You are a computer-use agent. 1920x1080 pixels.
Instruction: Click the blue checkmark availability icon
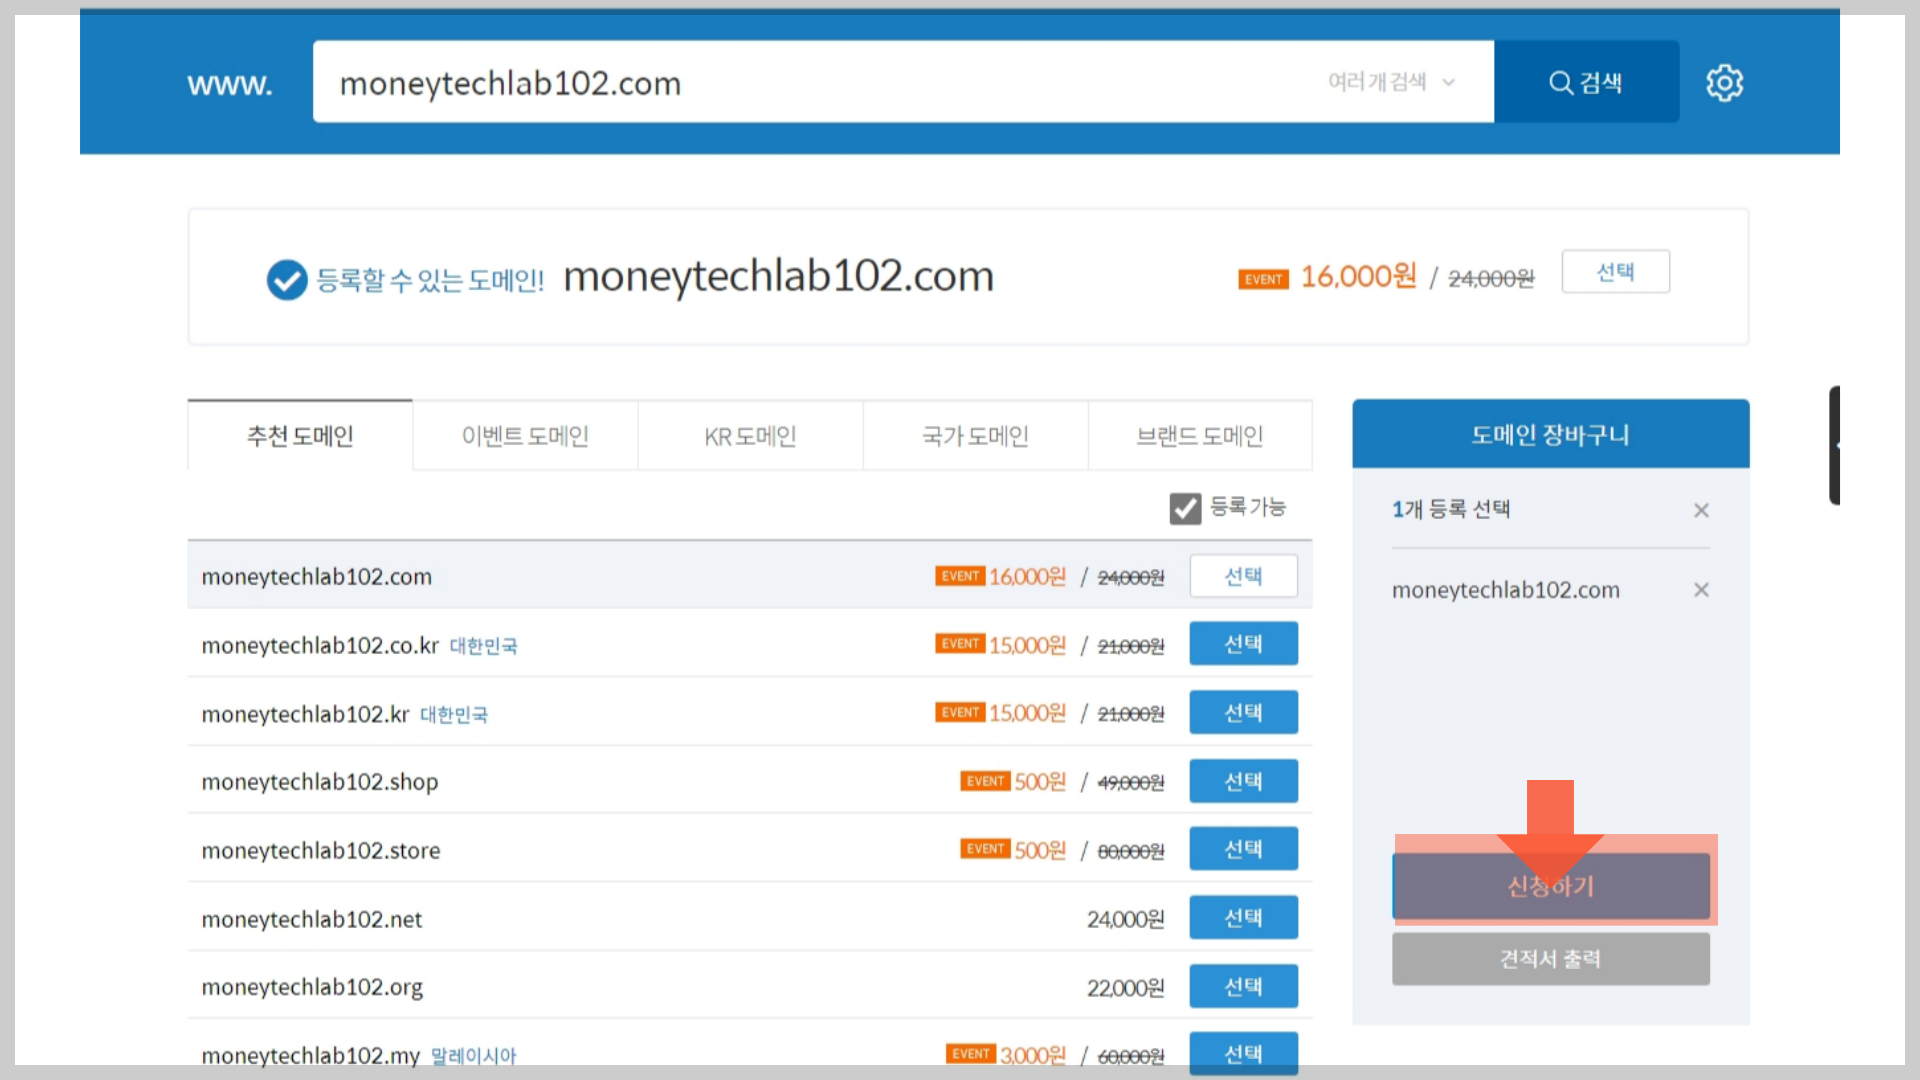[x=287, y=280]
